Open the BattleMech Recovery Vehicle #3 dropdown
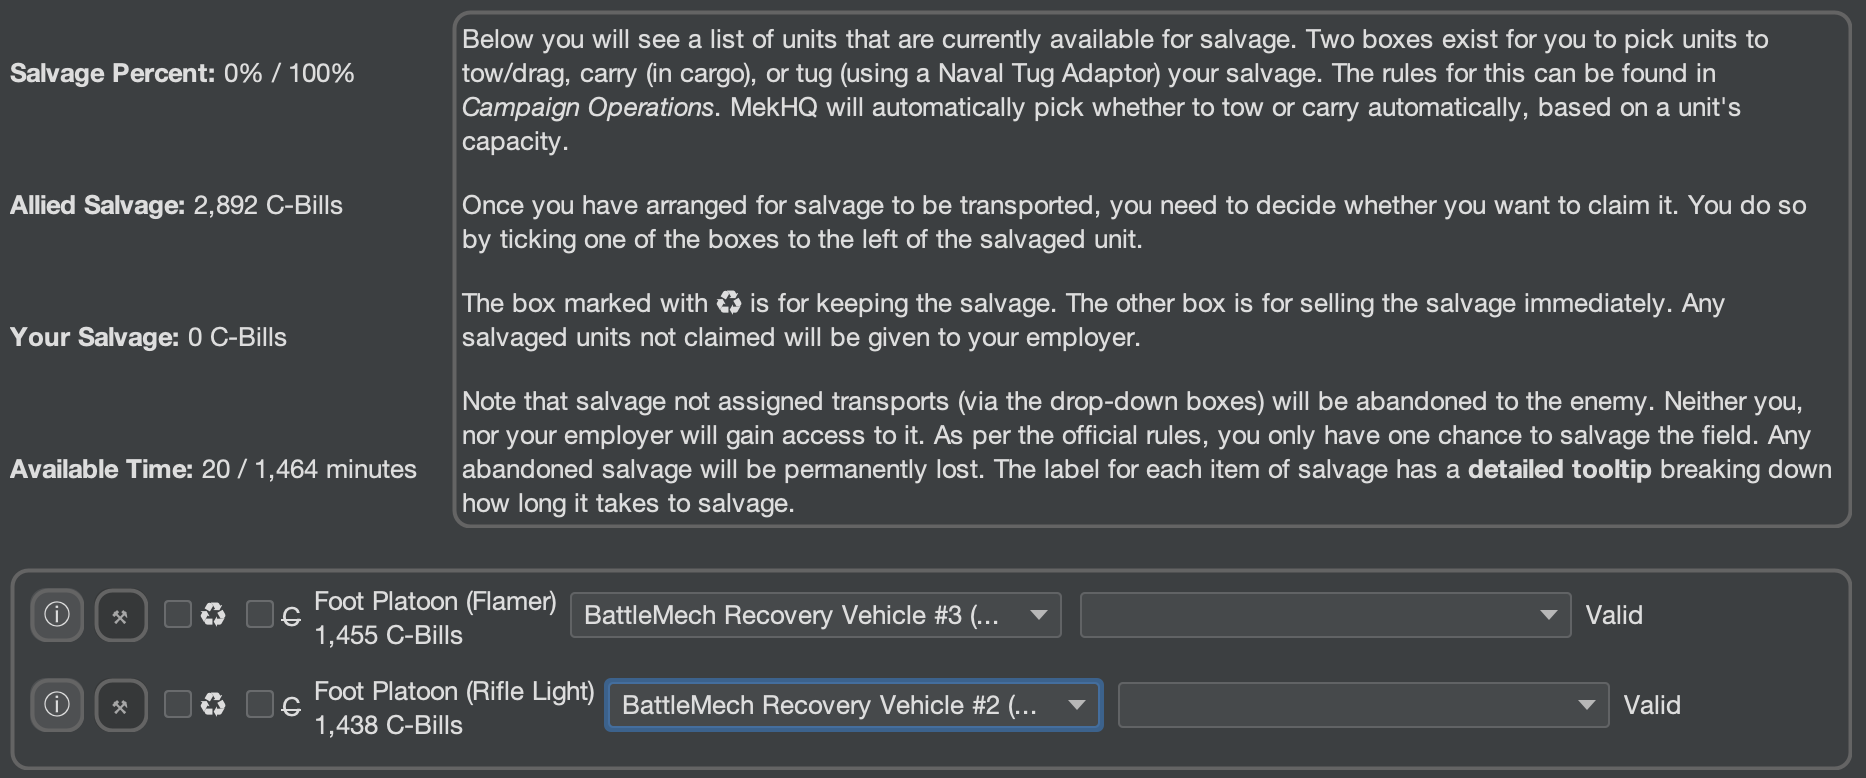The image size is (1866, 778). 815,615
